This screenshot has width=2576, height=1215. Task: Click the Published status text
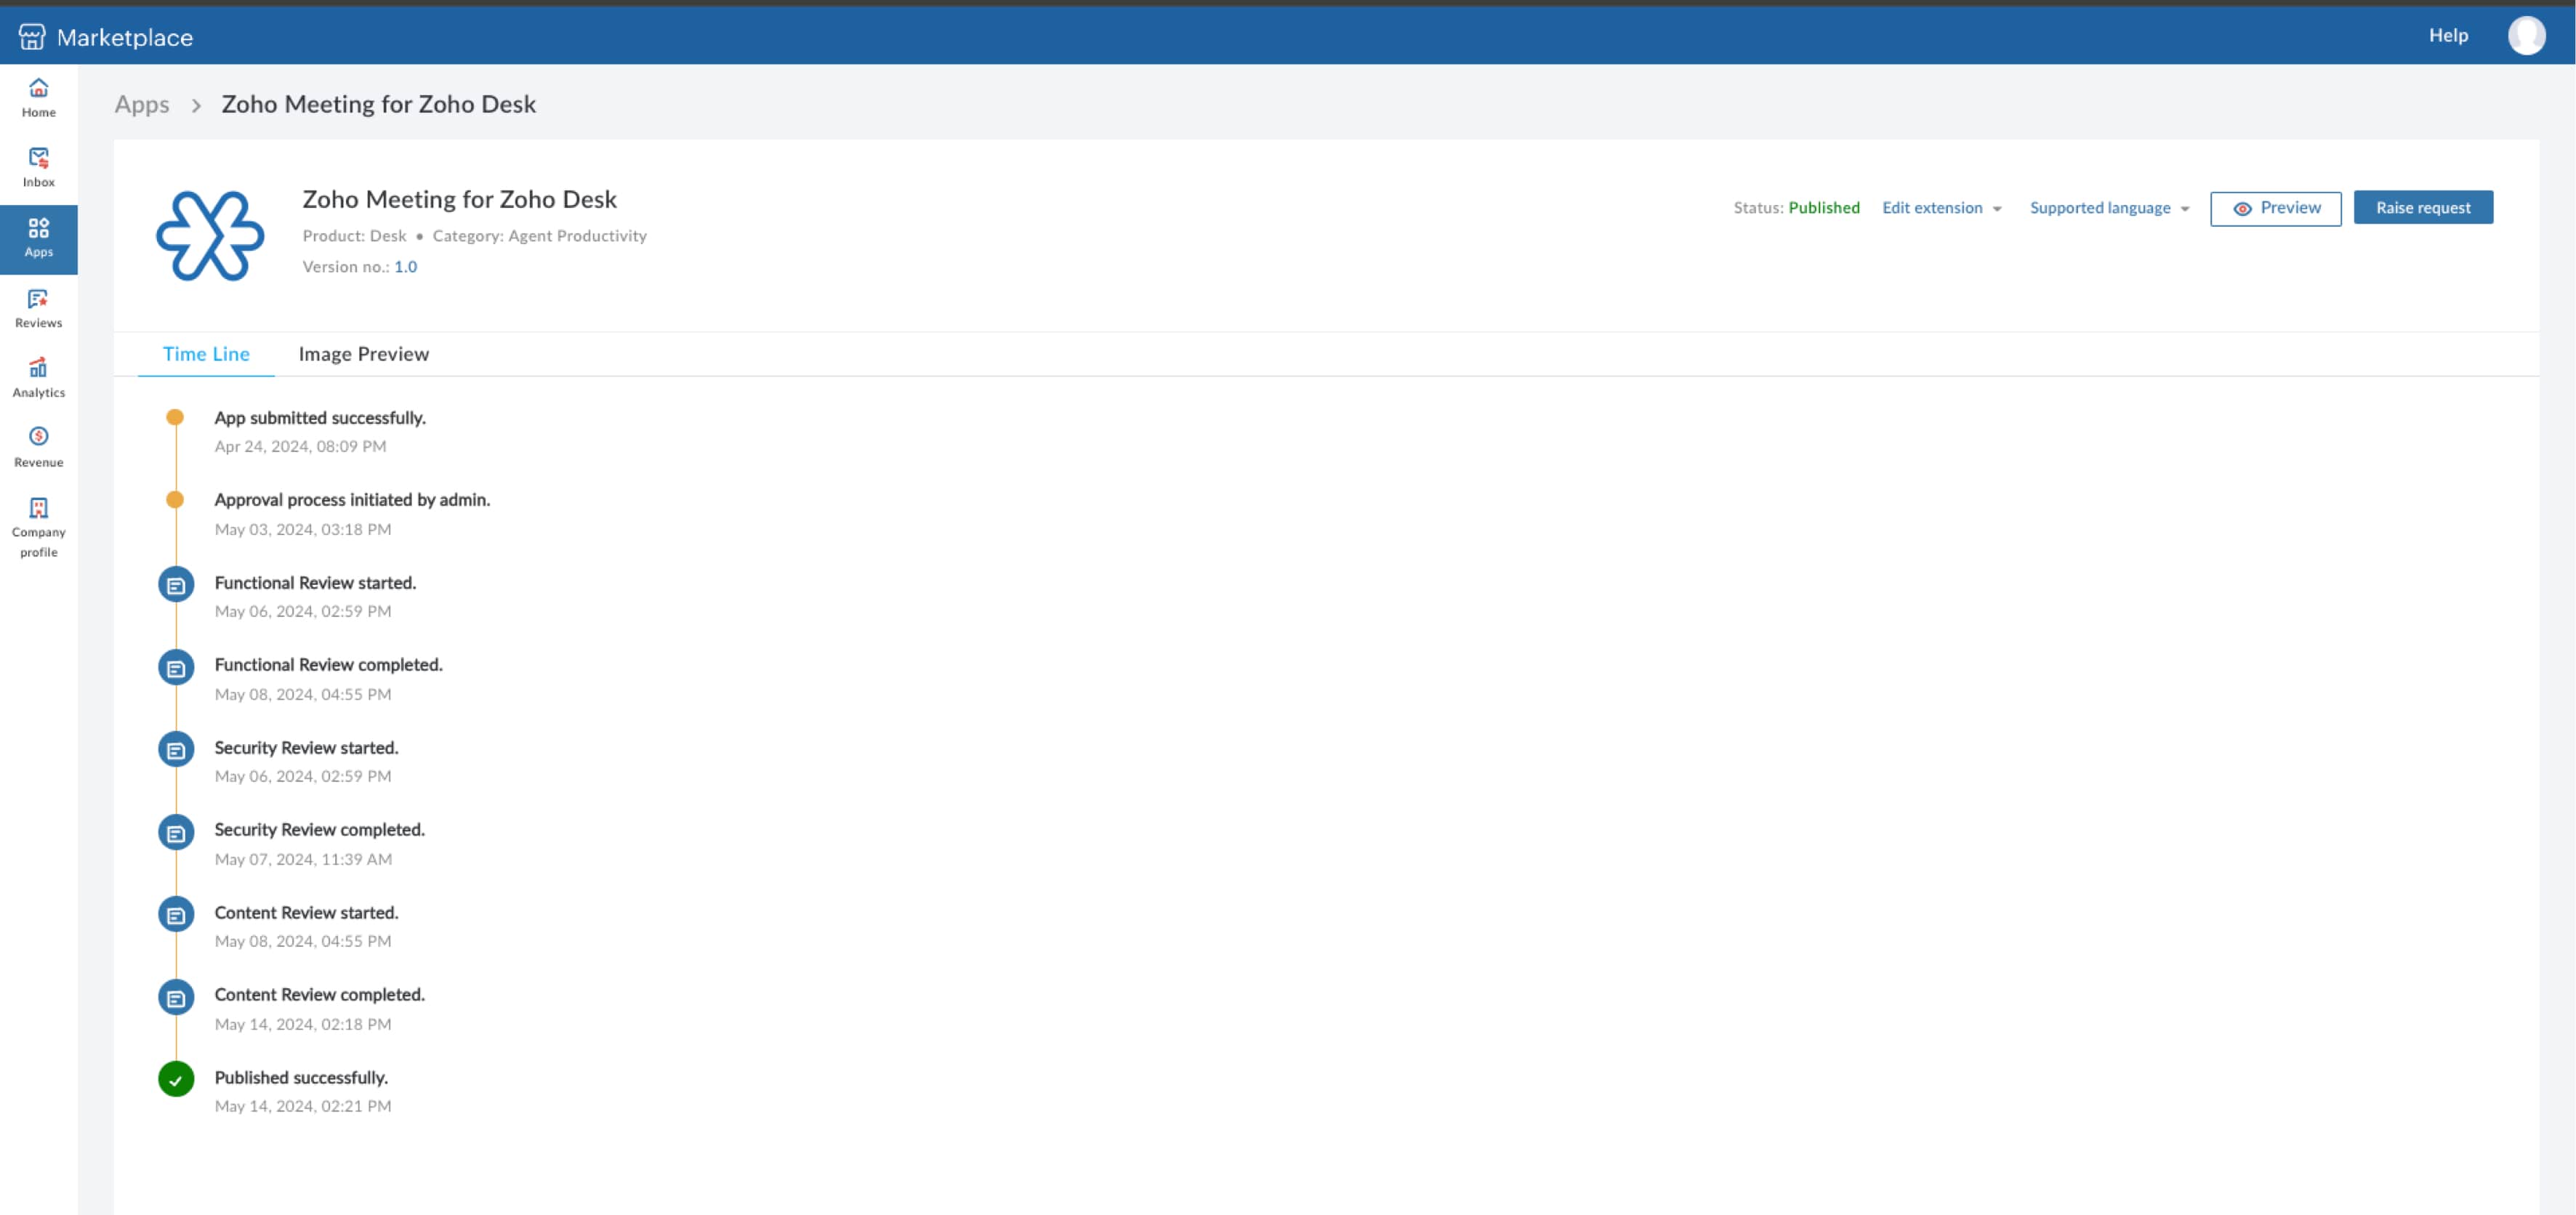click(1824, 208)
